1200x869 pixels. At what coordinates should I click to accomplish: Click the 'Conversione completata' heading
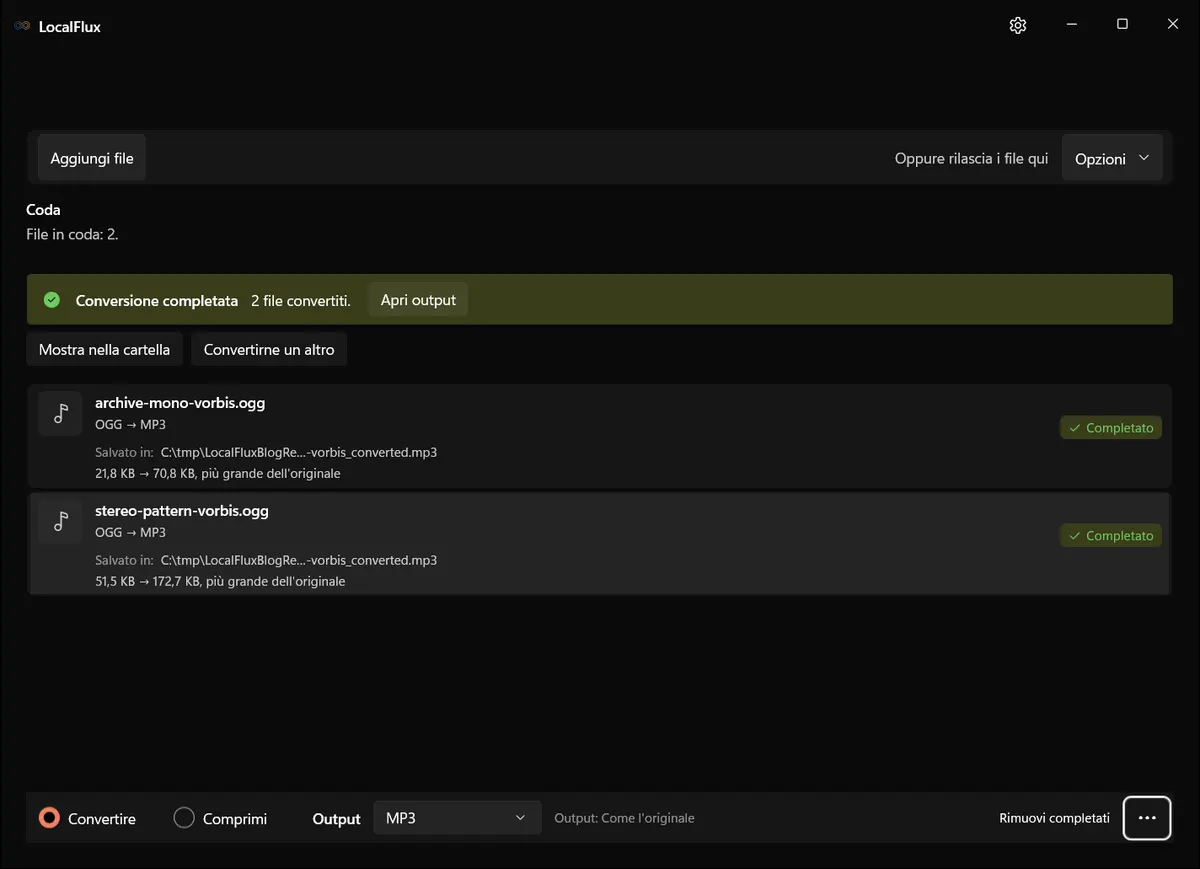click(x=157, y=300)
